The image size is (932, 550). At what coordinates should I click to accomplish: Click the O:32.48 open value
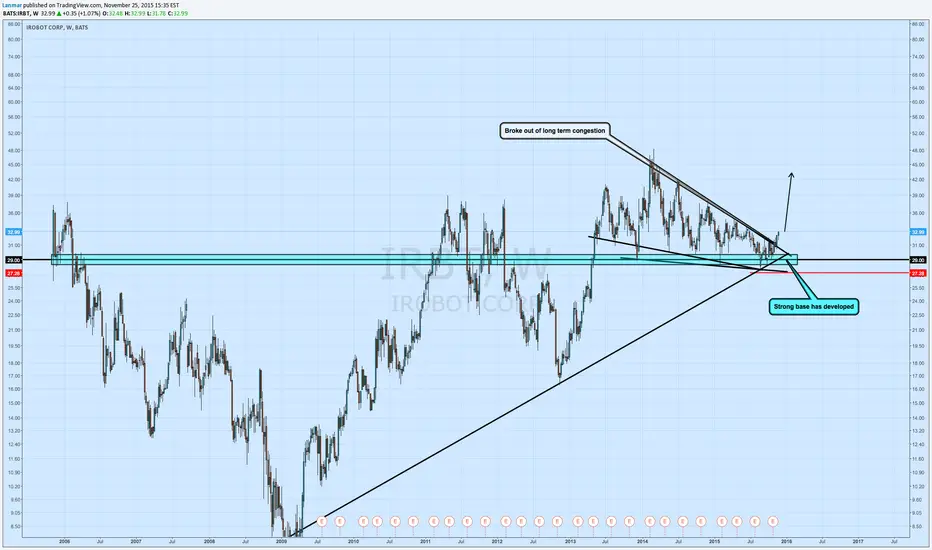[x=113, y=13]
